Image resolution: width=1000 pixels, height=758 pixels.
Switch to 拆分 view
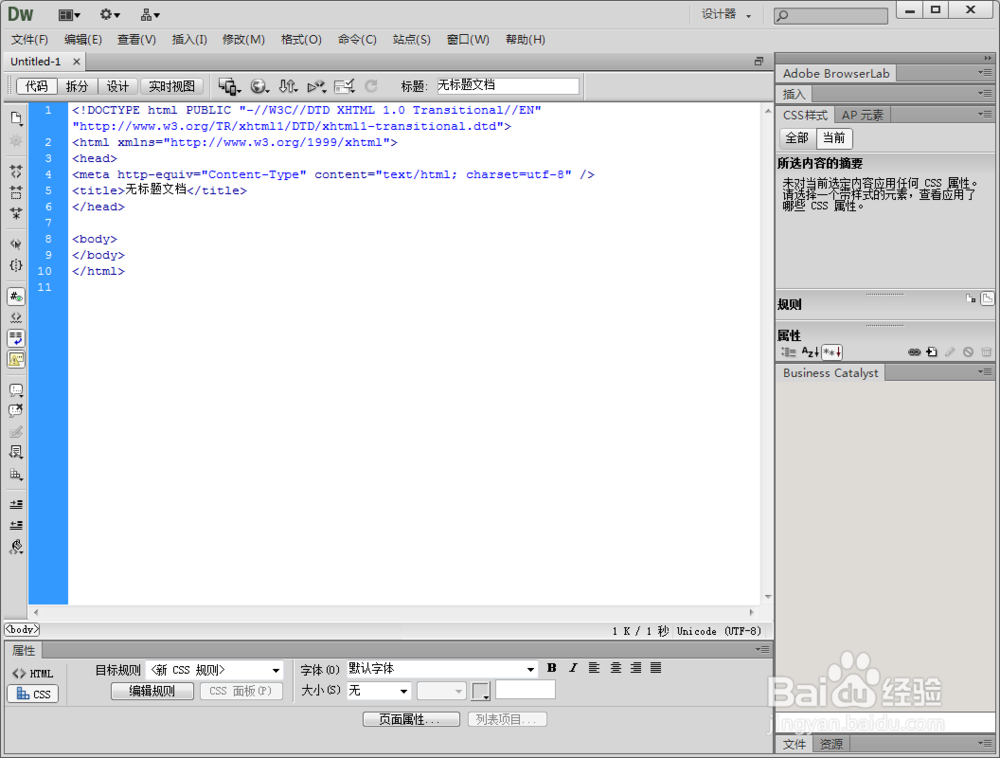click(77, 86)
